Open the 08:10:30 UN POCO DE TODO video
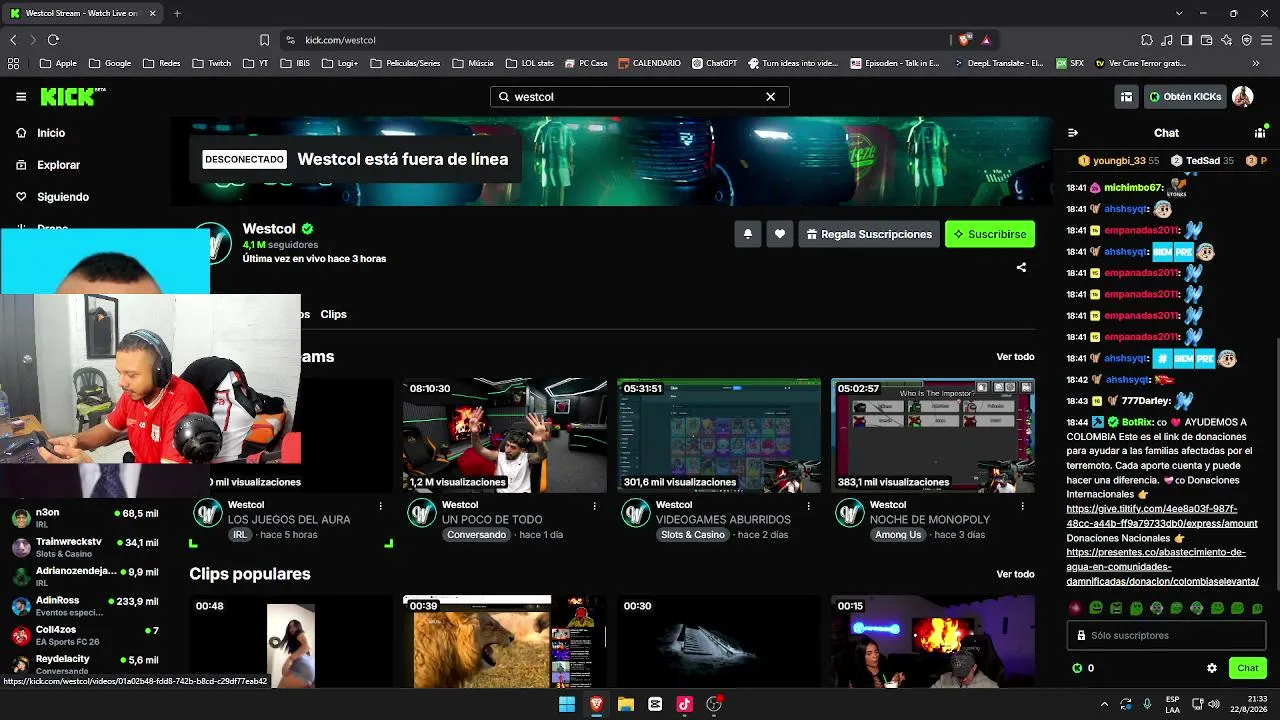This screenshot has height=720, width=1280. (x=505, y=436)
